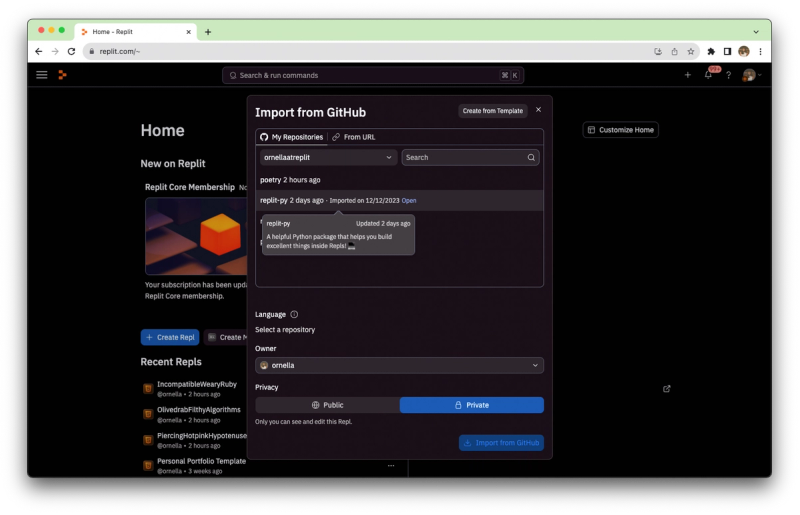The width and height of the screenshot is (800, 515).
Task: Open the help question mark icon
Action: click(729, 75)
